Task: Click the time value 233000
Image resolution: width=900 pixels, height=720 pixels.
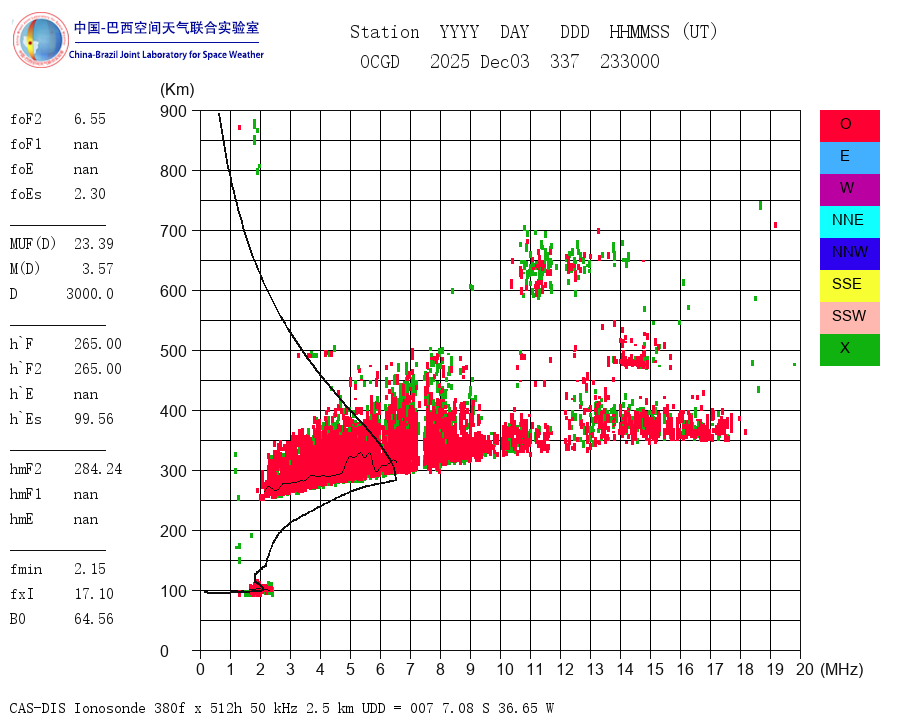Action: point(630,61)
